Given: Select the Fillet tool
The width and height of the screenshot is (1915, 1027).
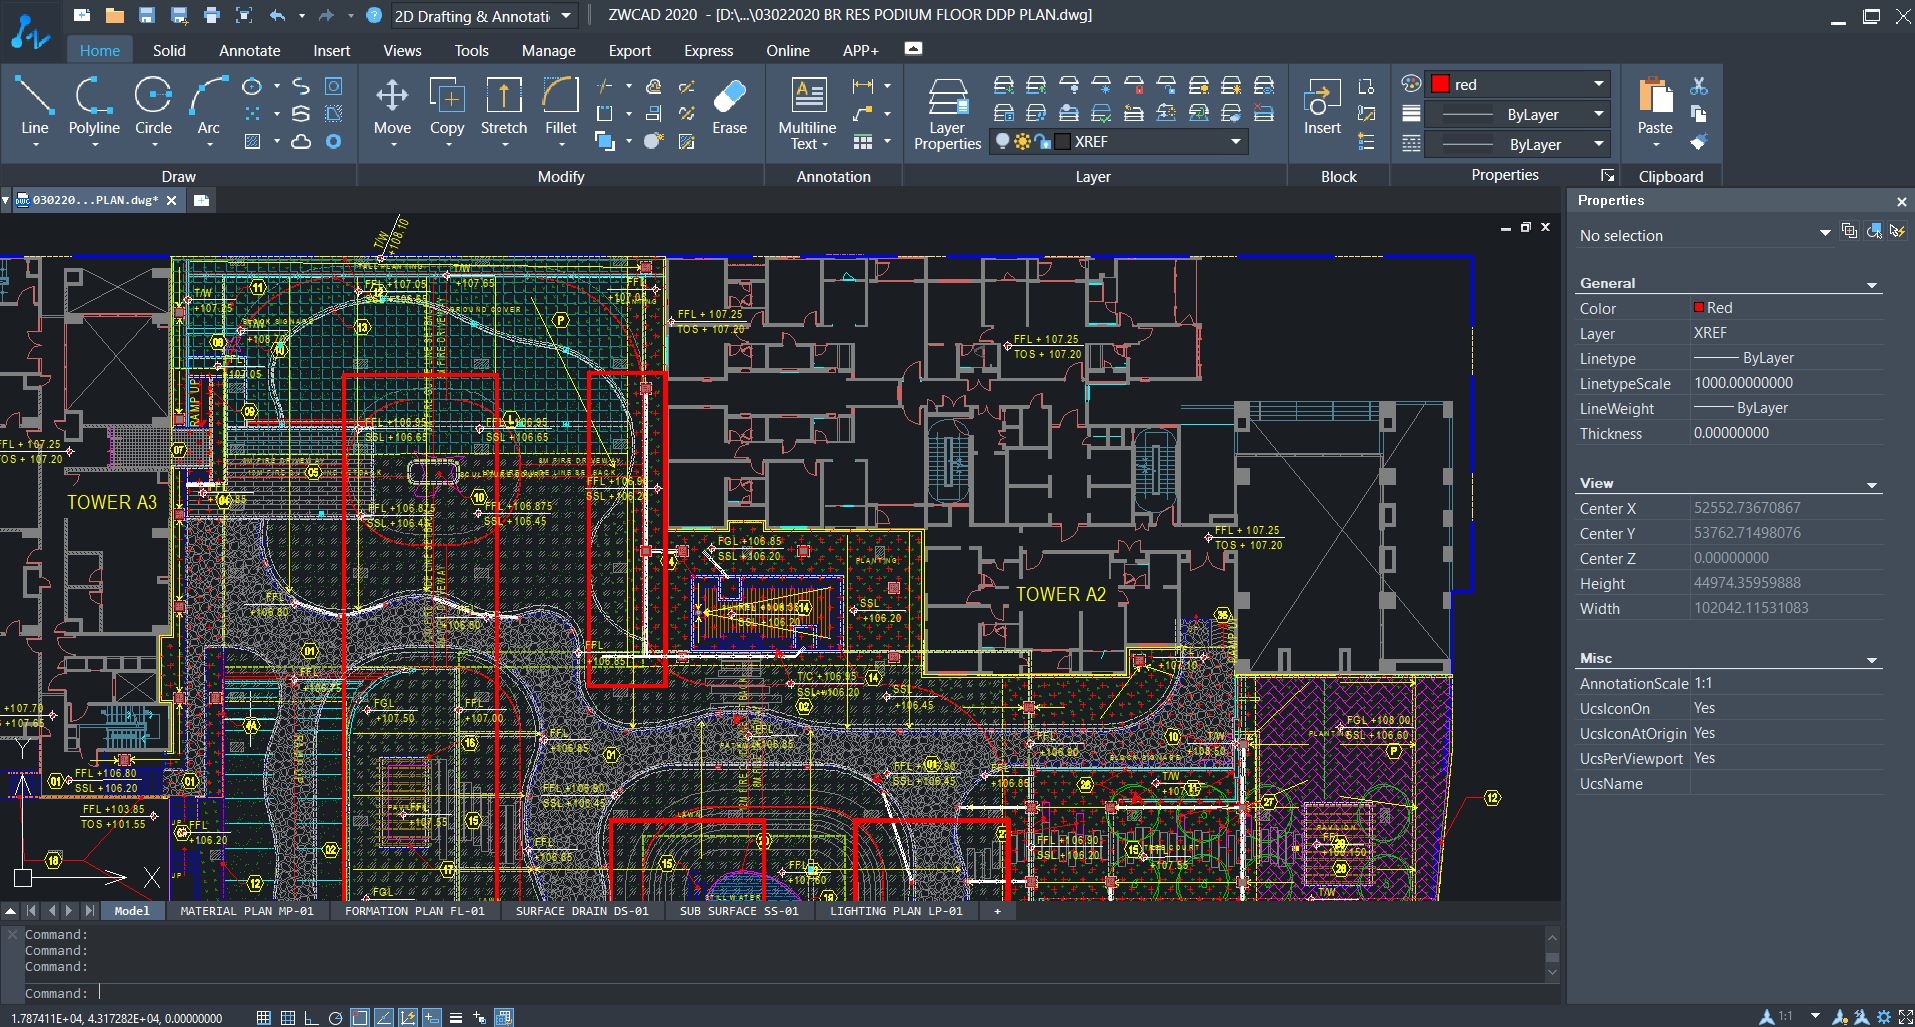Looking at the screenshot, I should click(x=560, y=106).
